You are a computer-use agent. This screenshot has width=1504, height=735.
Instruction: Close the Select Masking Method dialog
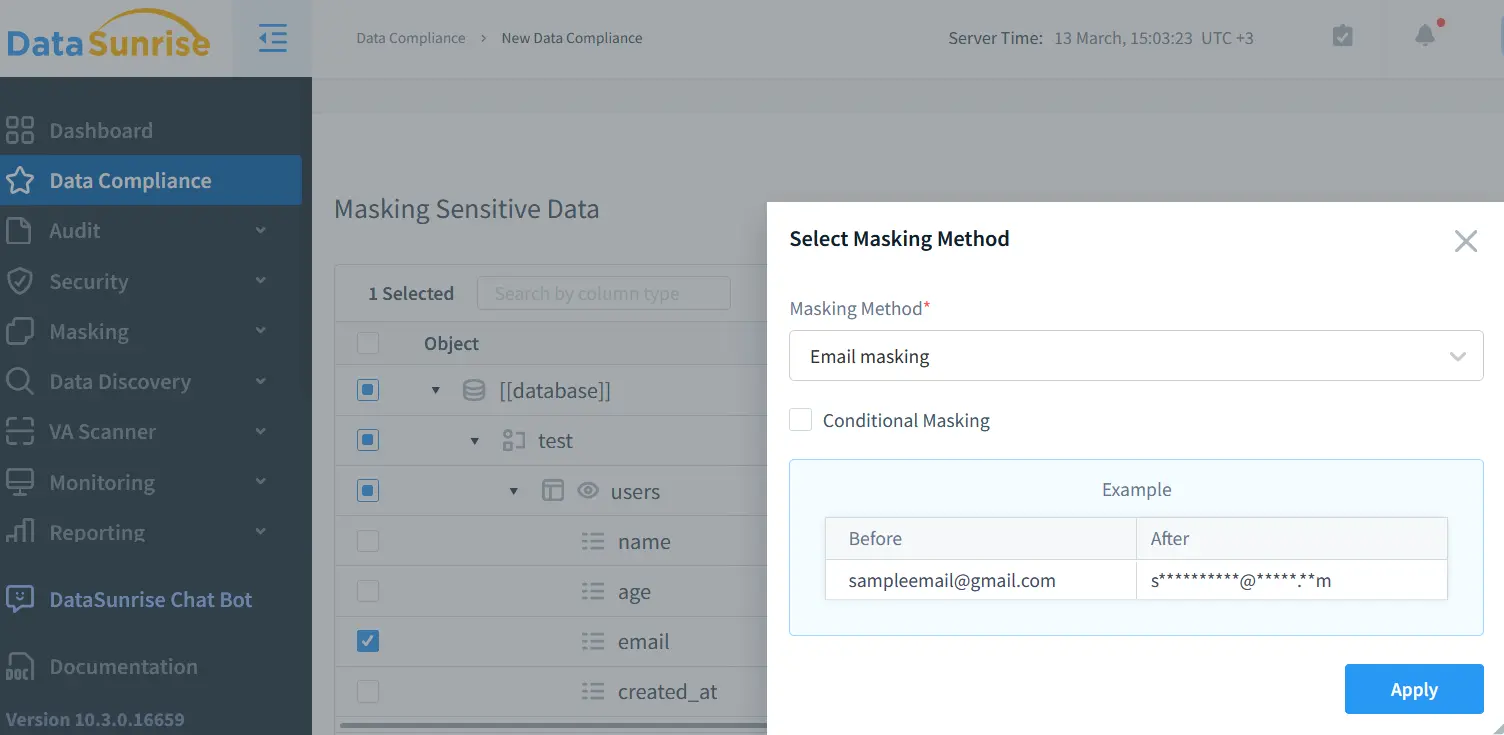(1465, 241)
